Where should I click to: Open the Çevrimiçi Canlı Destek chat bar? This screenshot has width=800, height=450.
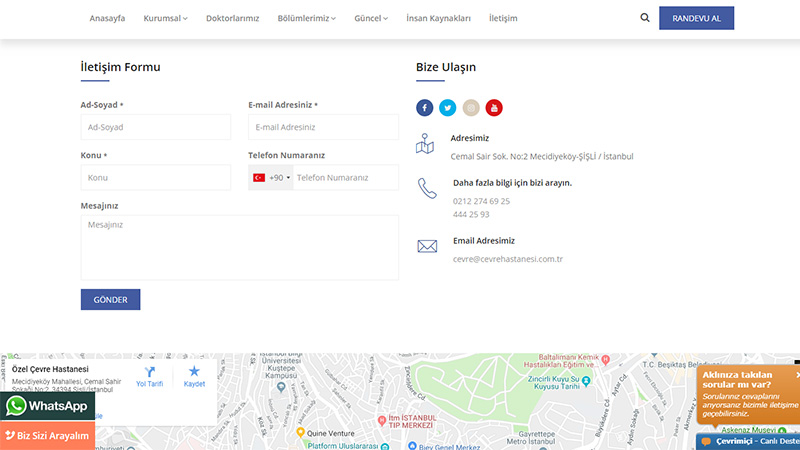[x=748, y=442]
